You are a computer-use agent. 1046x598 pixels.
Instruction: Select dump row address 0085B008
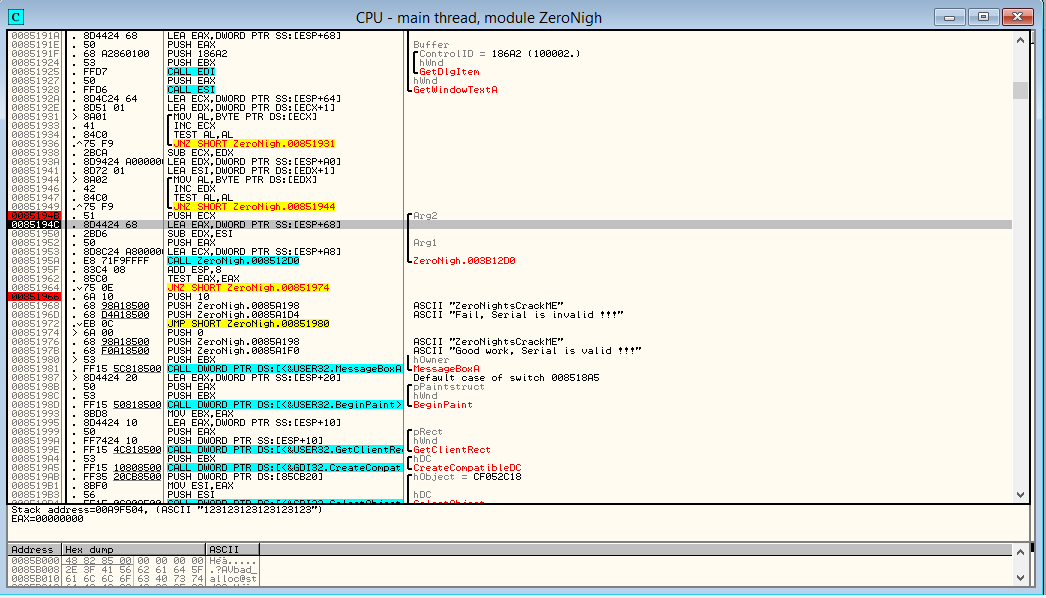tap(35, 570)
